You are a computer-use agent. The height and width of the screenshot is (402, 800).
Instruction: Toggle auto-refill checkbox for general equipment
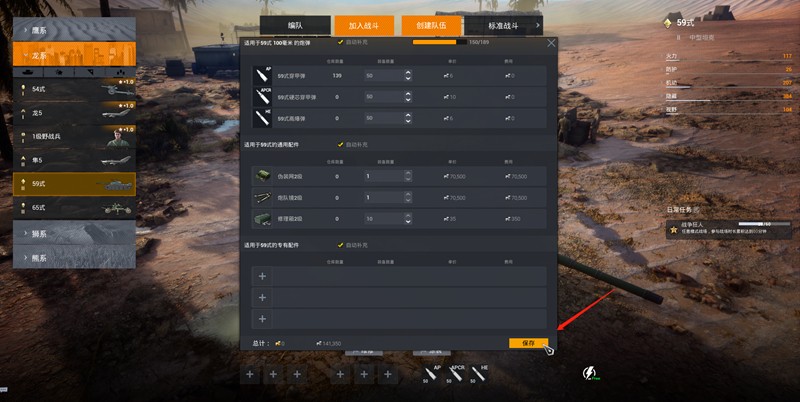(x=340, y=144)
